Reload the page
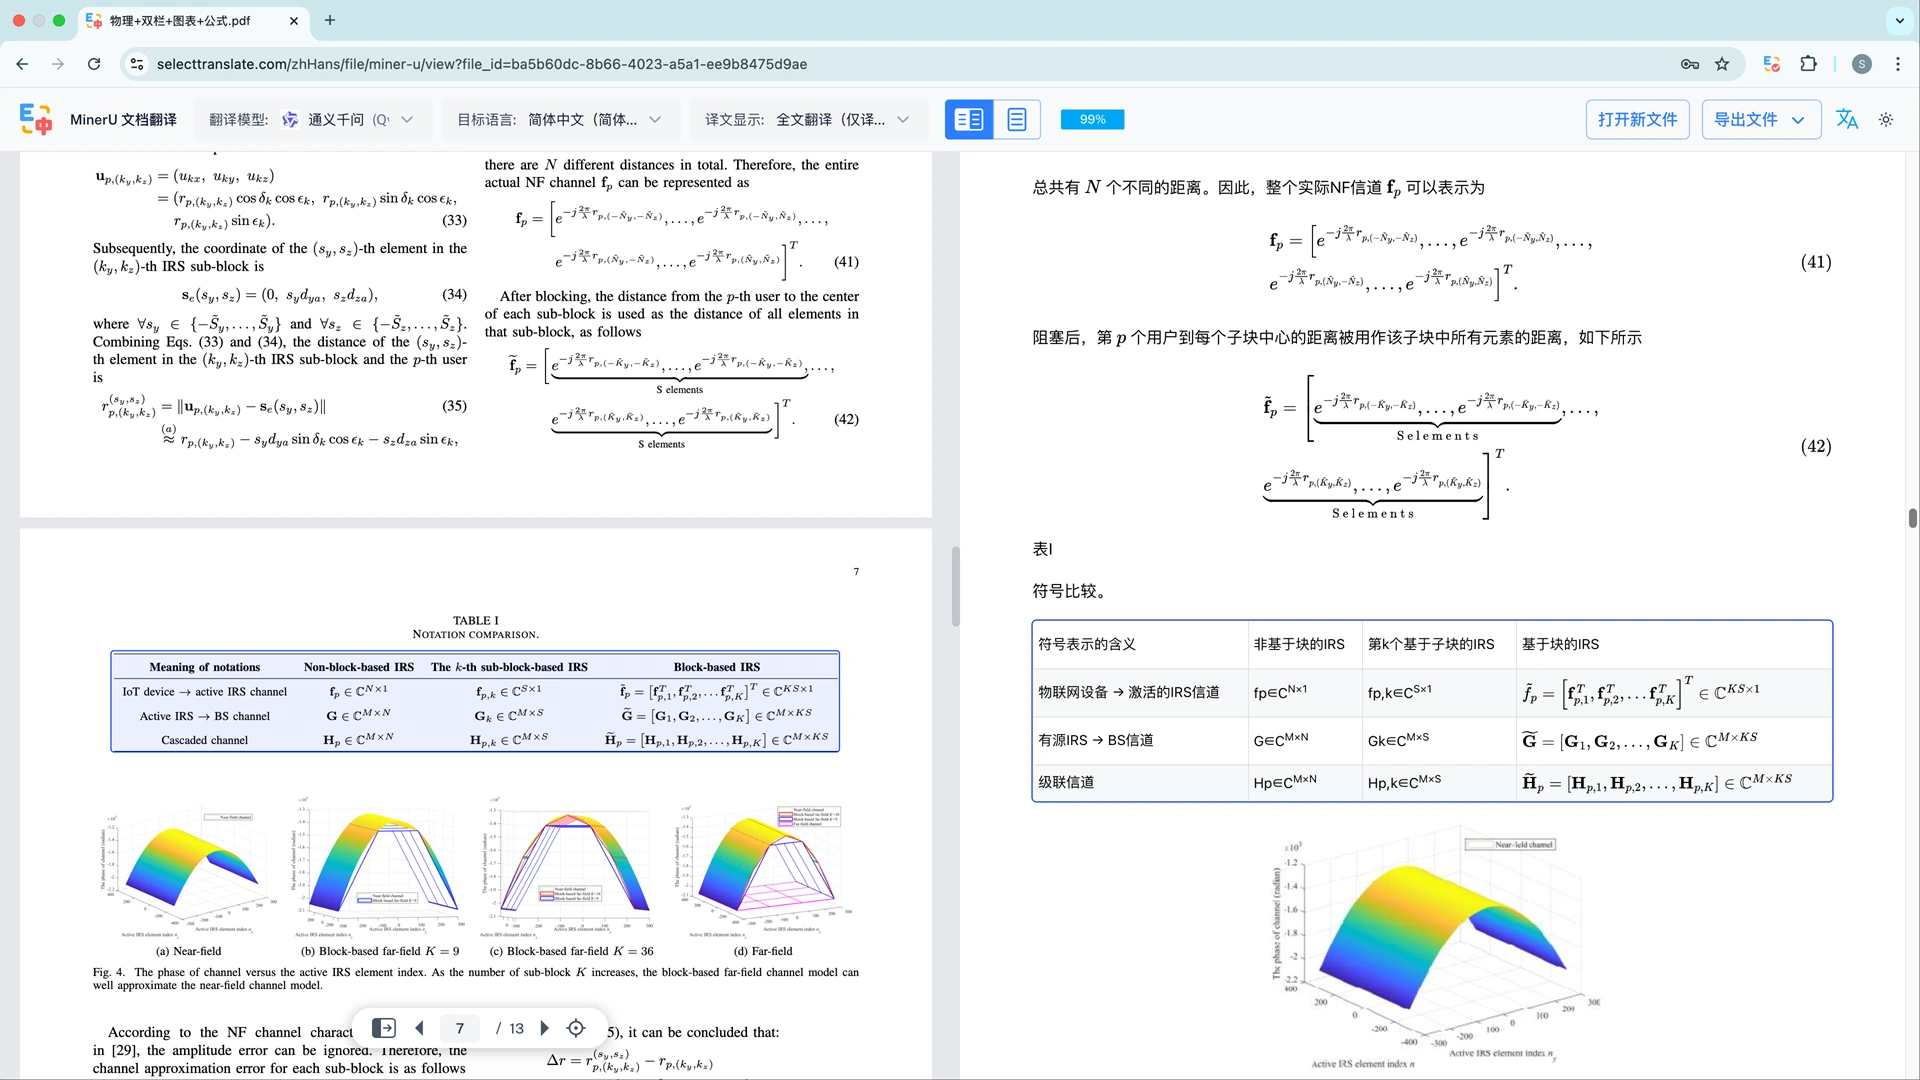Image resolution: width=1920 pixels, height=1080 pixels. 94,64
